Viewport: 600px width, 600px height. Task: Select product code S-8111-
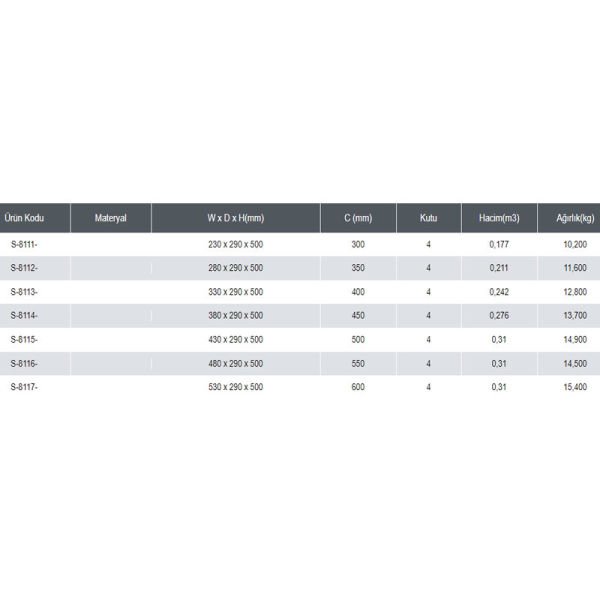pyautogui.click(x=24, y=244)
